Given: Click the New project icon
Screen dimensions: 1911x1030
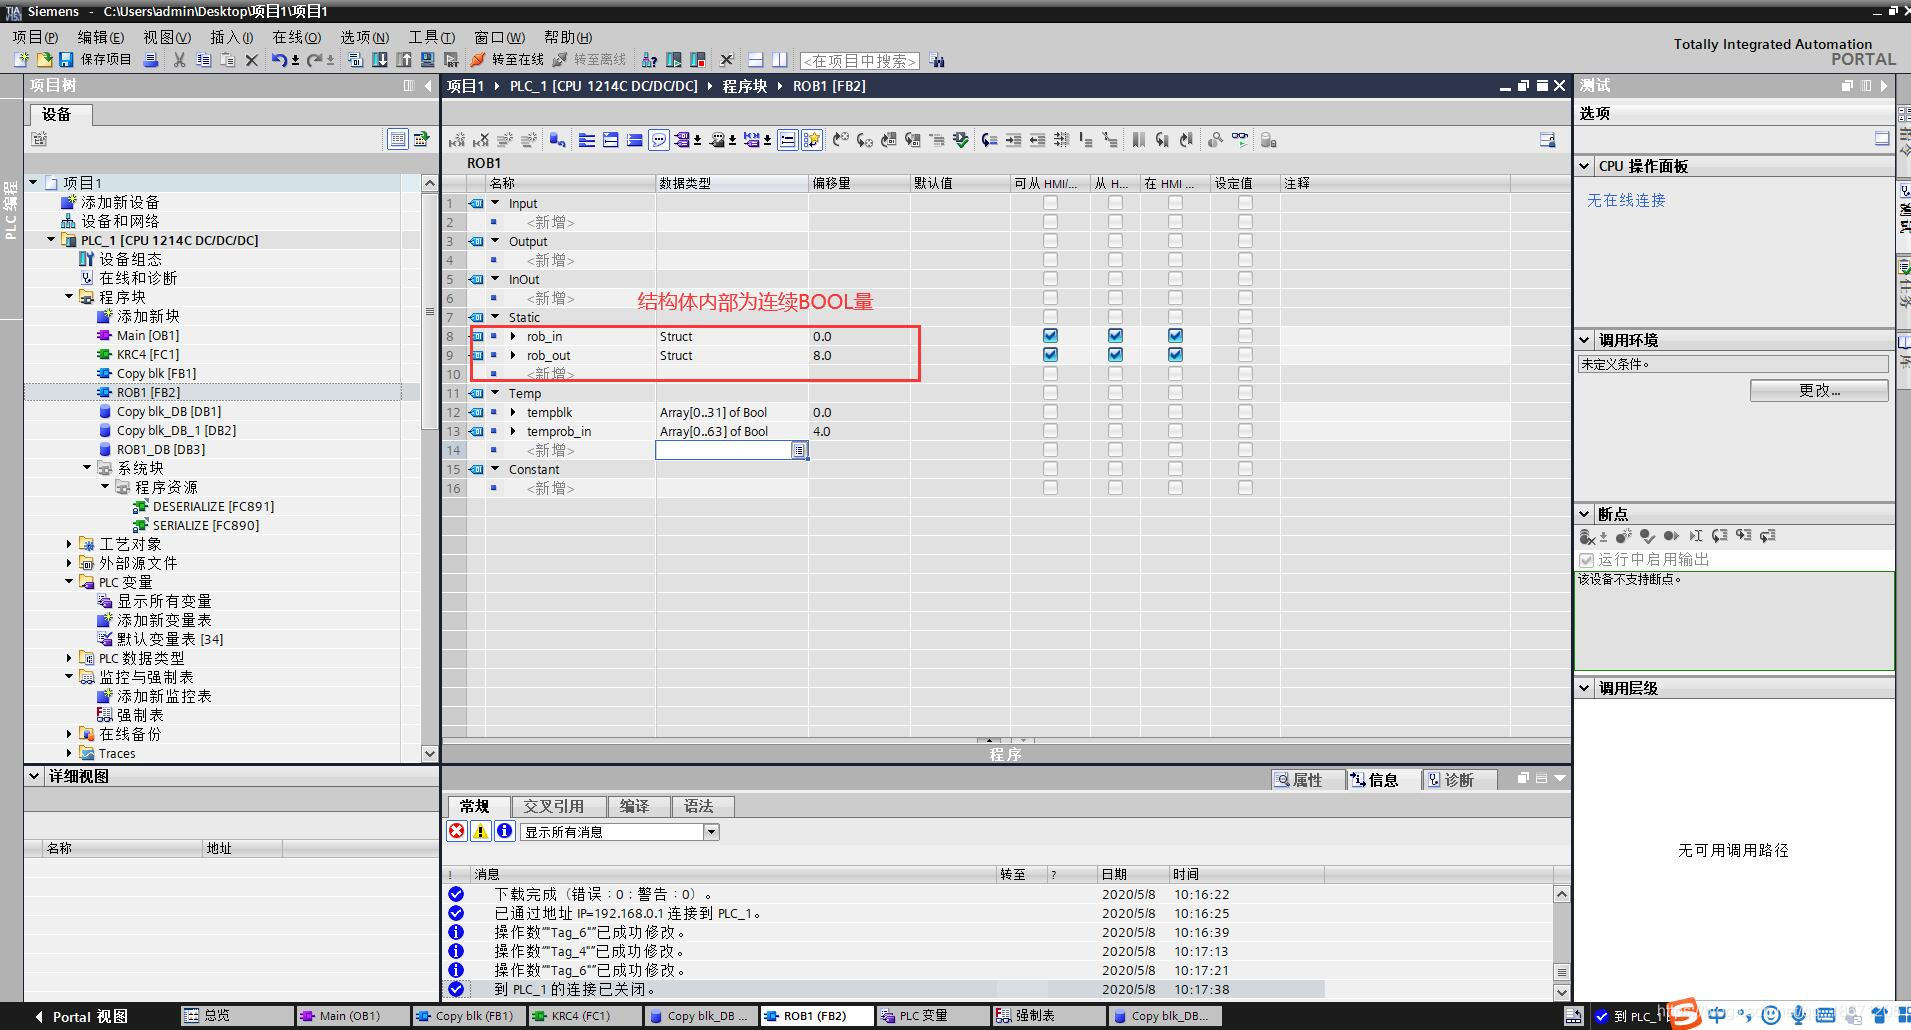Looking at the screenshot, I should pos(21,60).
